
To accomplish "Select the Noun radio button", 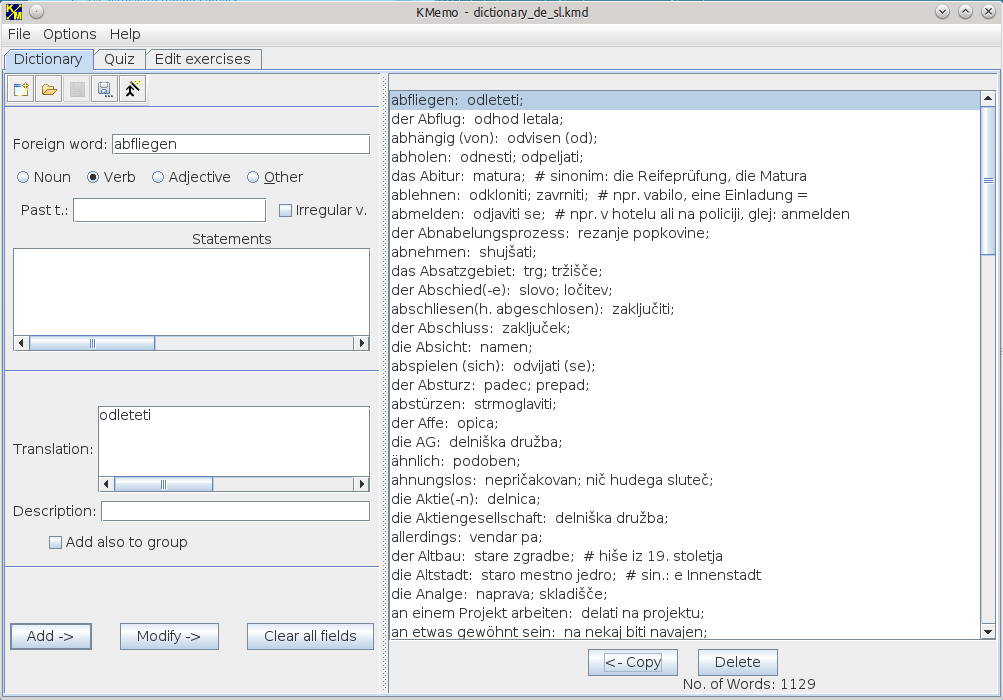I will click(x=43, y=177).
